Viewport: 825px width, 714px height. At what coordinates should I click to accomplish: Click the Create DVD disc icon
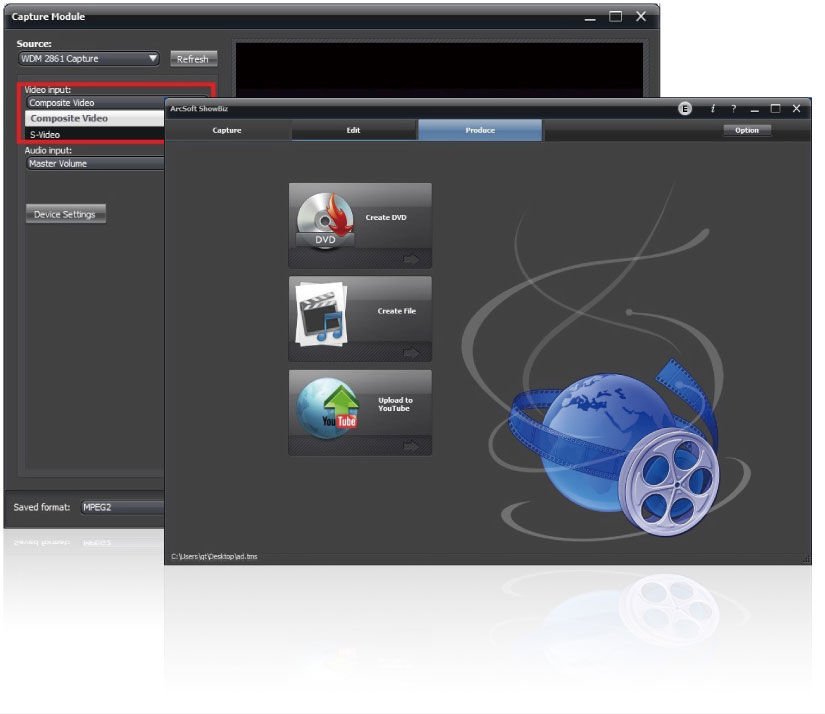pyautogui.click(x=325, y=220)
